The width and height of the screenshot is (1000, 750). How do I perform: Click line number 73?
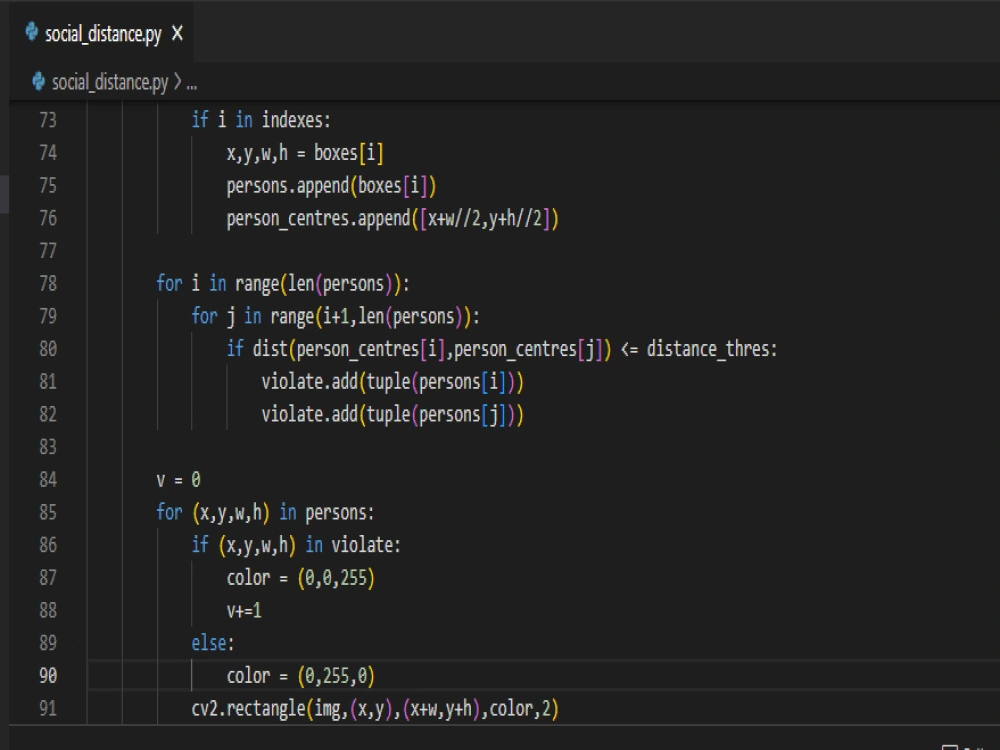pyautogui.click(x=46, y=120)
